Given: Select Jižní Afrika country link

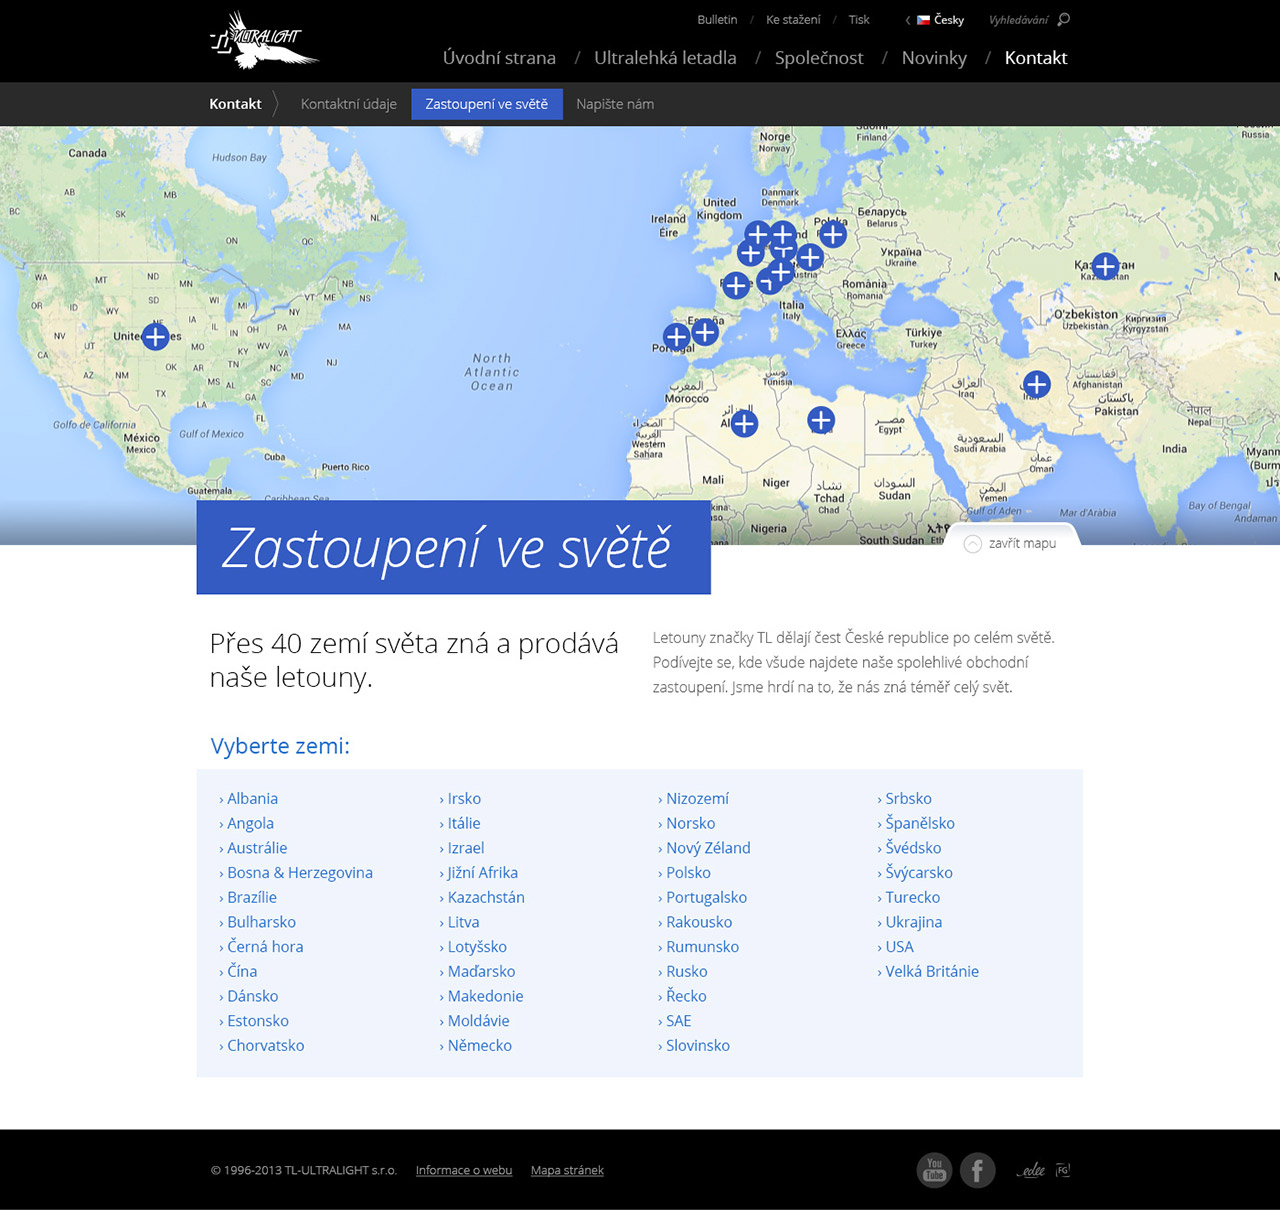Looking at the screenshot, I should pos(482,872).
